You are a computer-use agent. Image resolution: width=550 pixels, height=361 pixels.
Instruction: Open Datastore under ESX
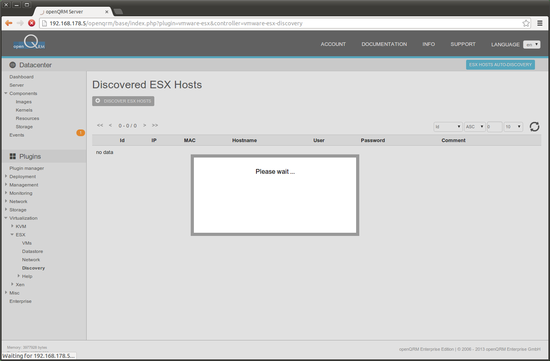pyautogui.click(x=32, y=252)
